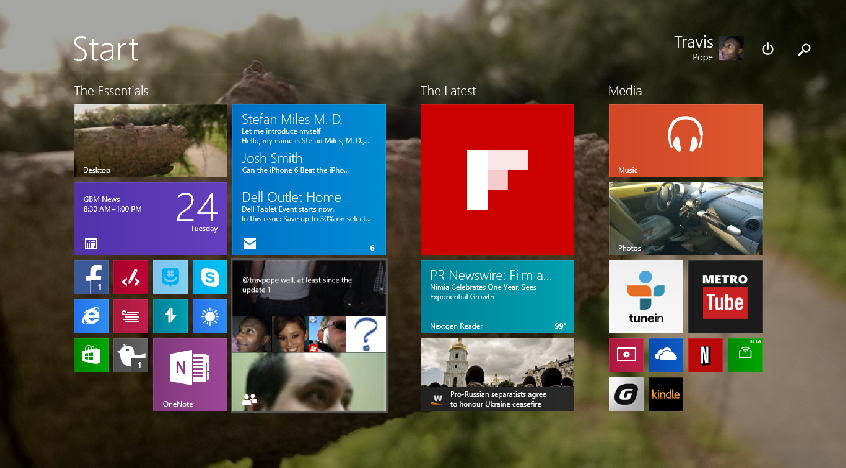Screen dimensions: 846x468
Task: Open the GroupMe smiley tile
Action: click(170, 277)
